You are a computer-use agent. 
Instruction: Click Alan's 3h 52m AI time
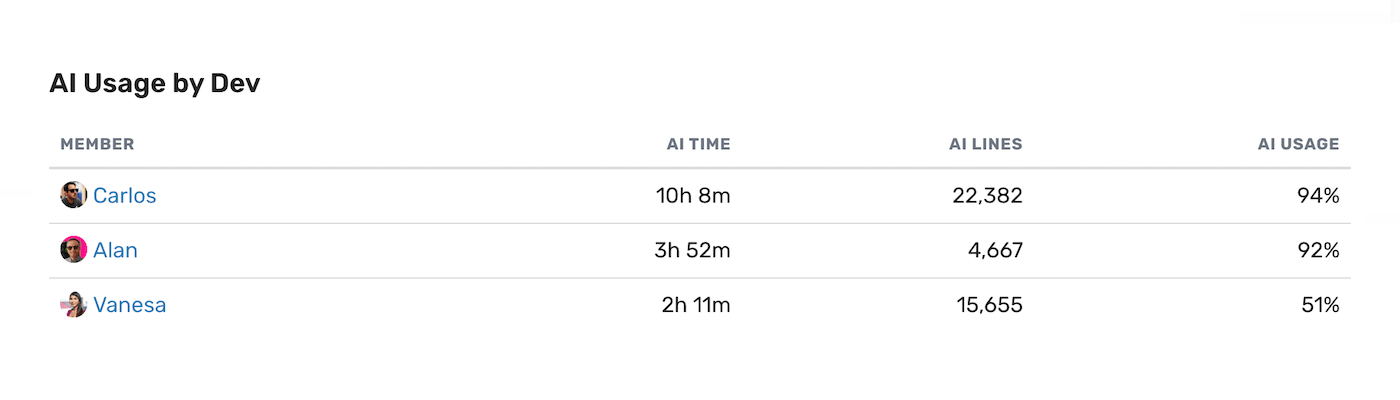[693, 250]
